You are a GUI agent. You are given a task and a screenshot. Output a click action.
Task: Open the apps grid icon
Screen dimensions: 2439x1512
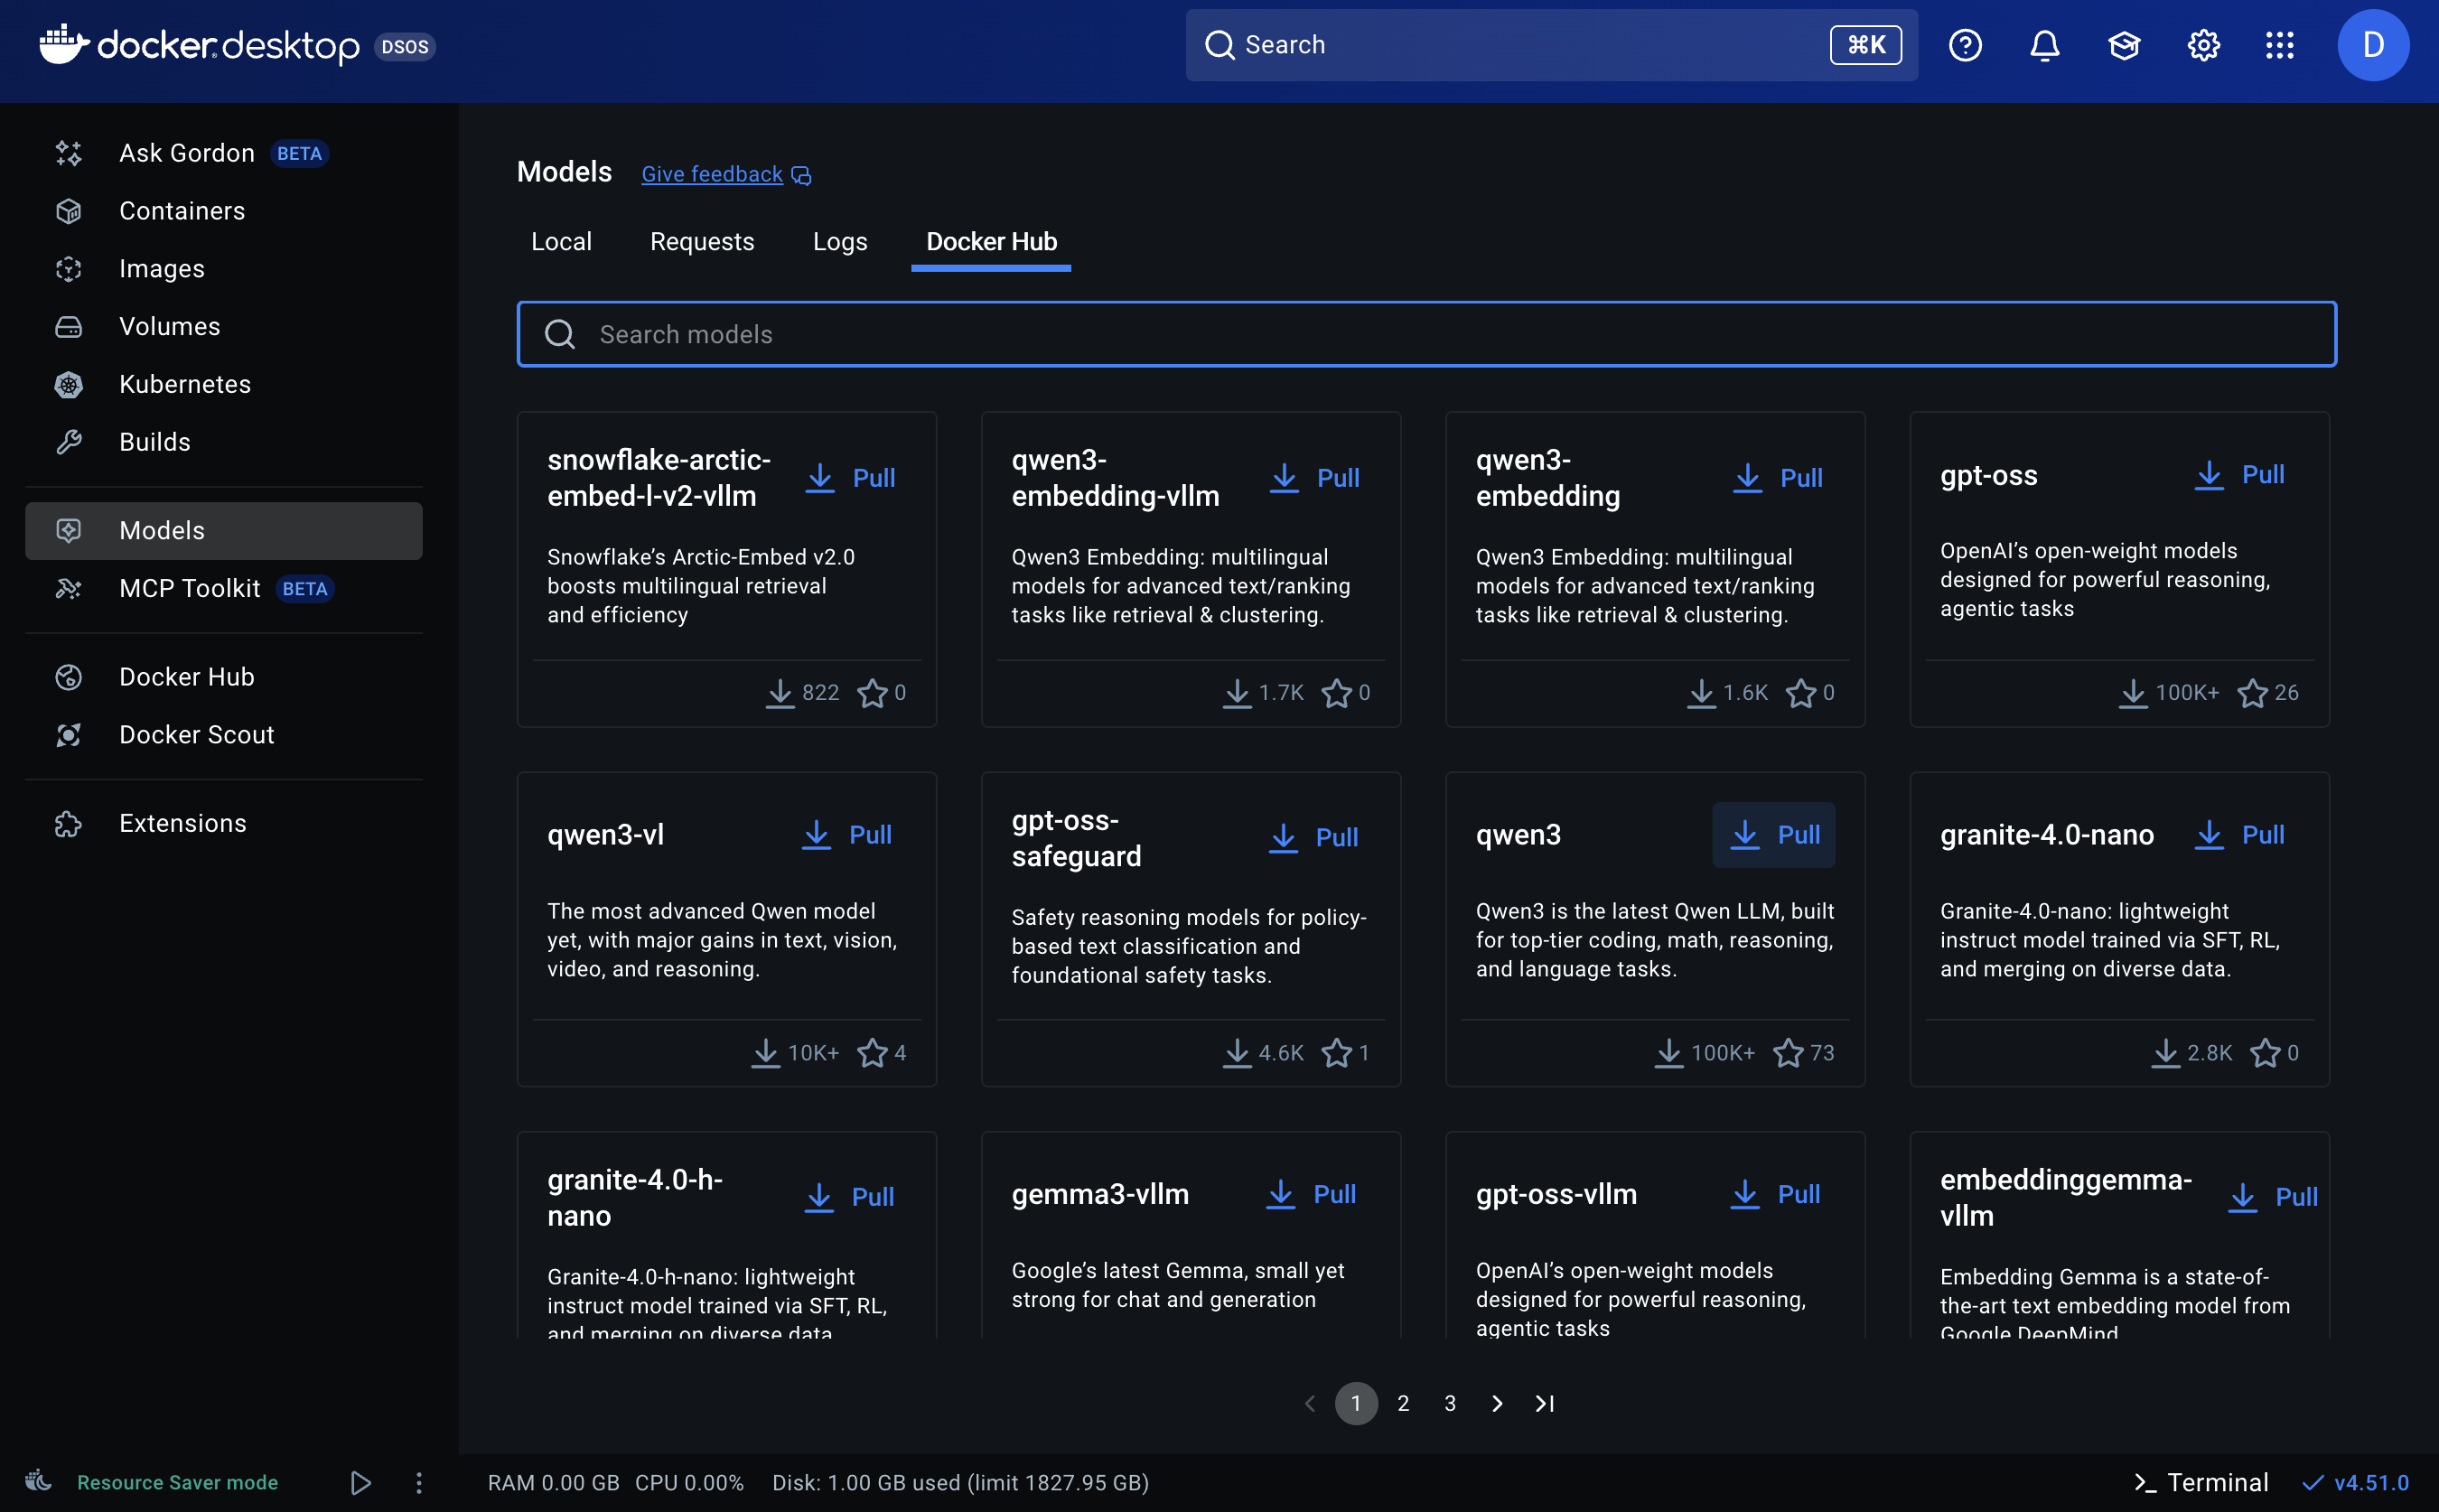coord(2280,45)
